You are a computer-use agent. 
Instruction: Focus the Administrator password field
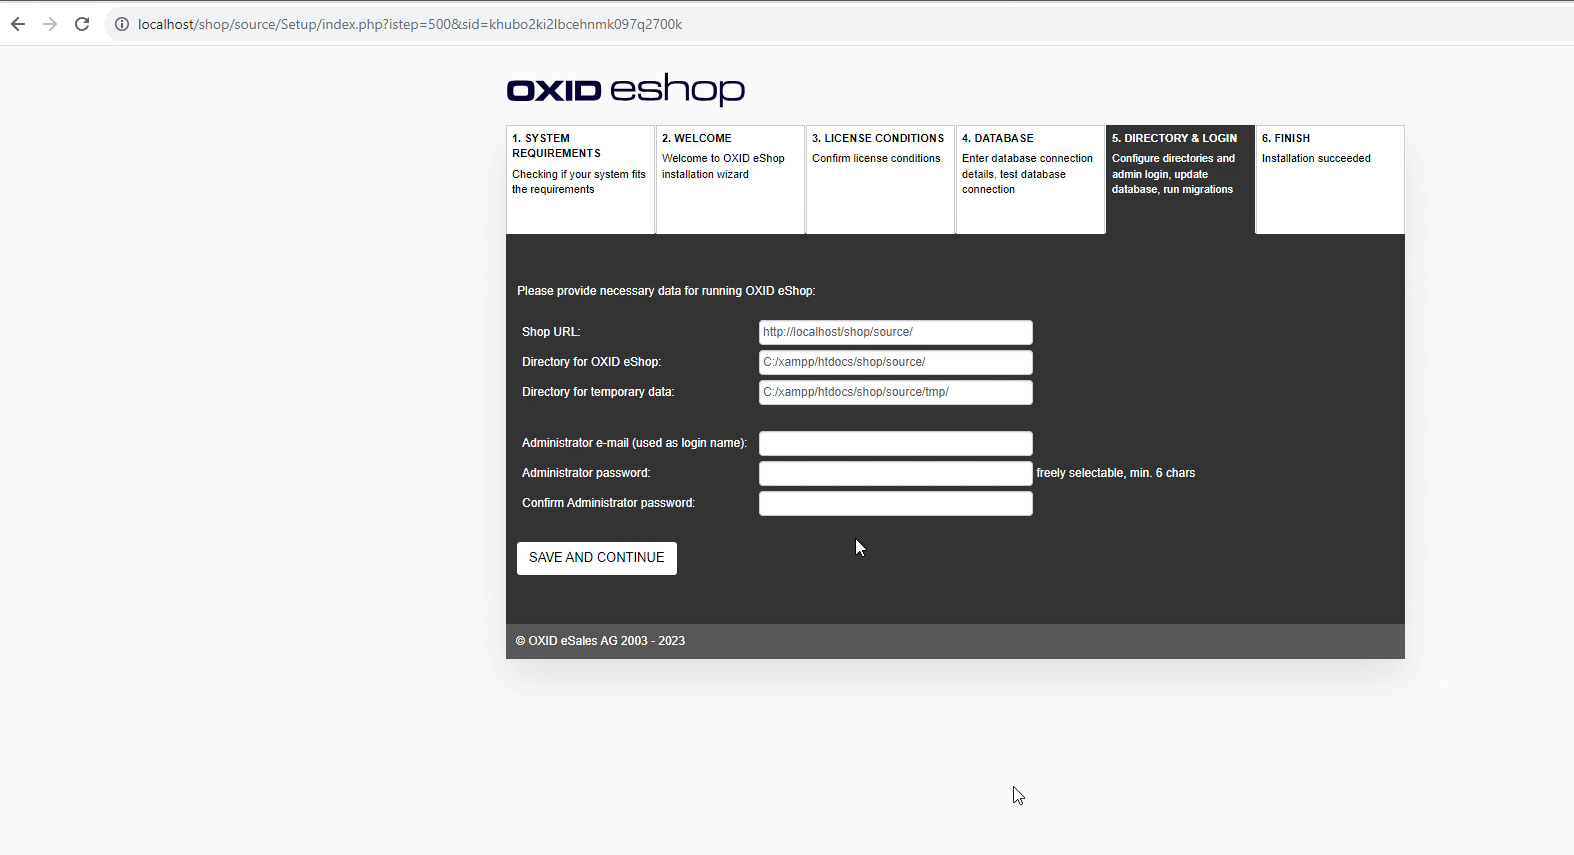pos(895,473)
